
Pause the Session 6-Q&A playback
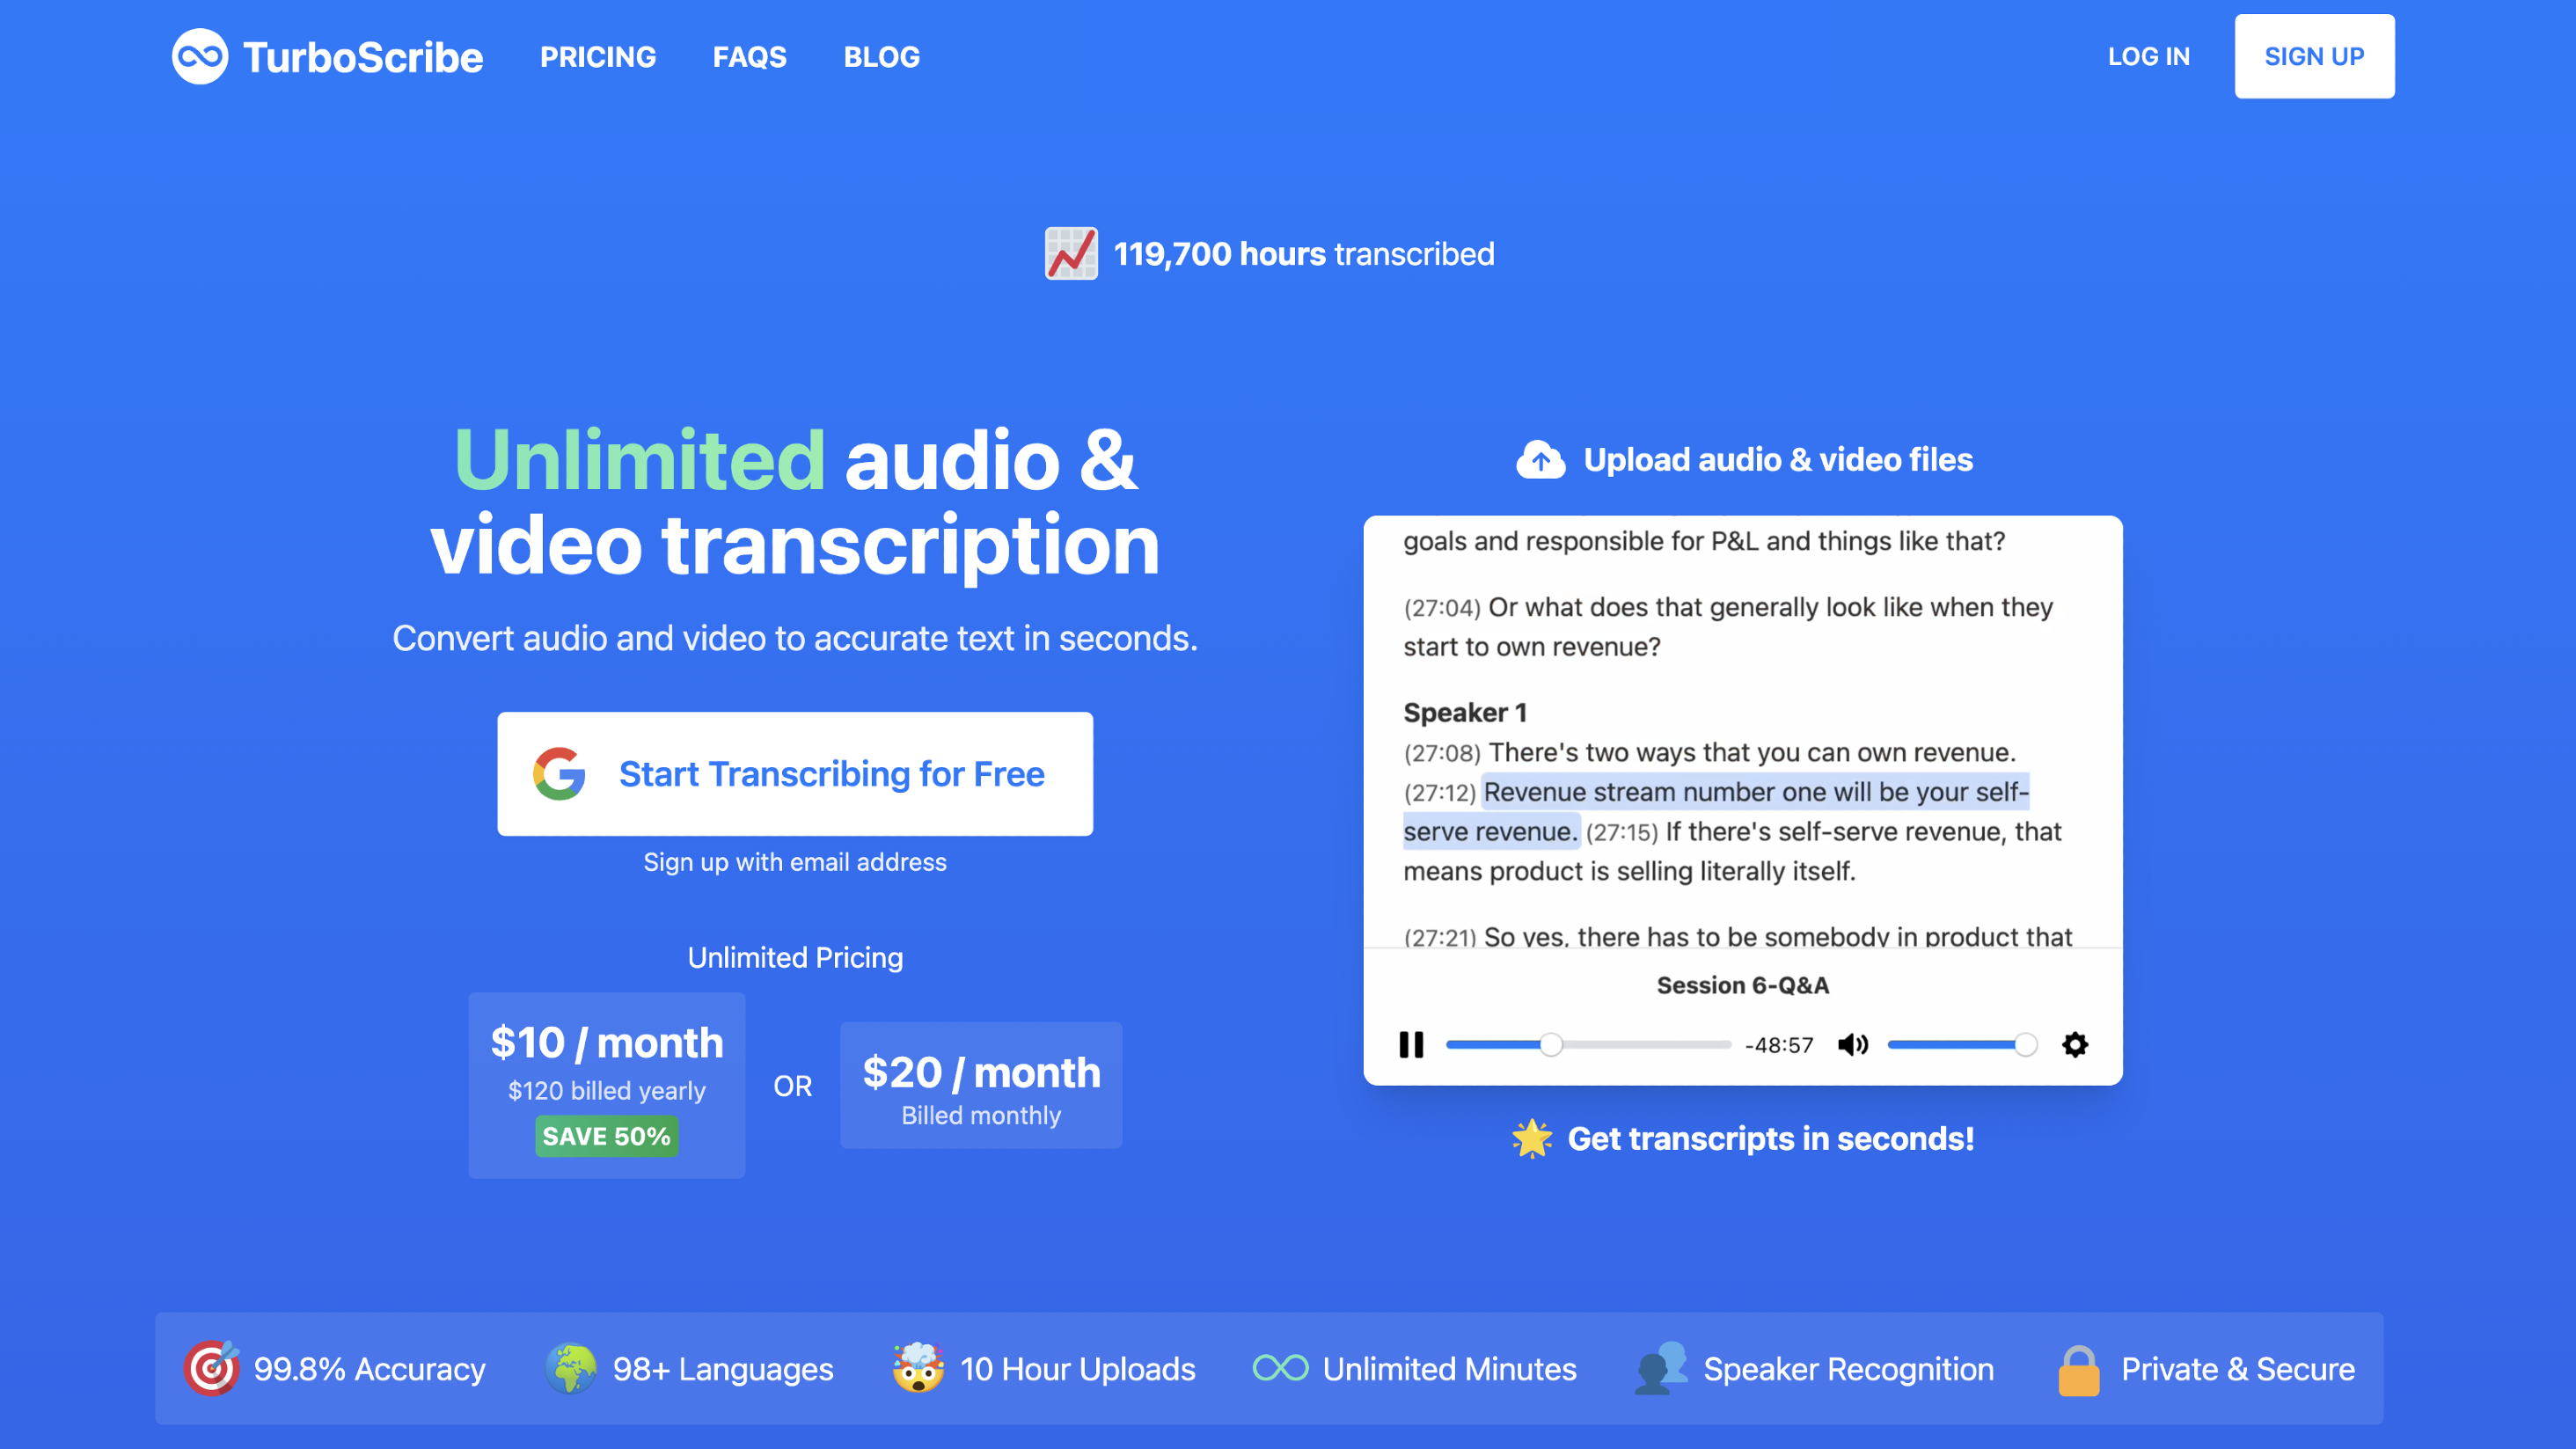click(x=1411, y=1044)
